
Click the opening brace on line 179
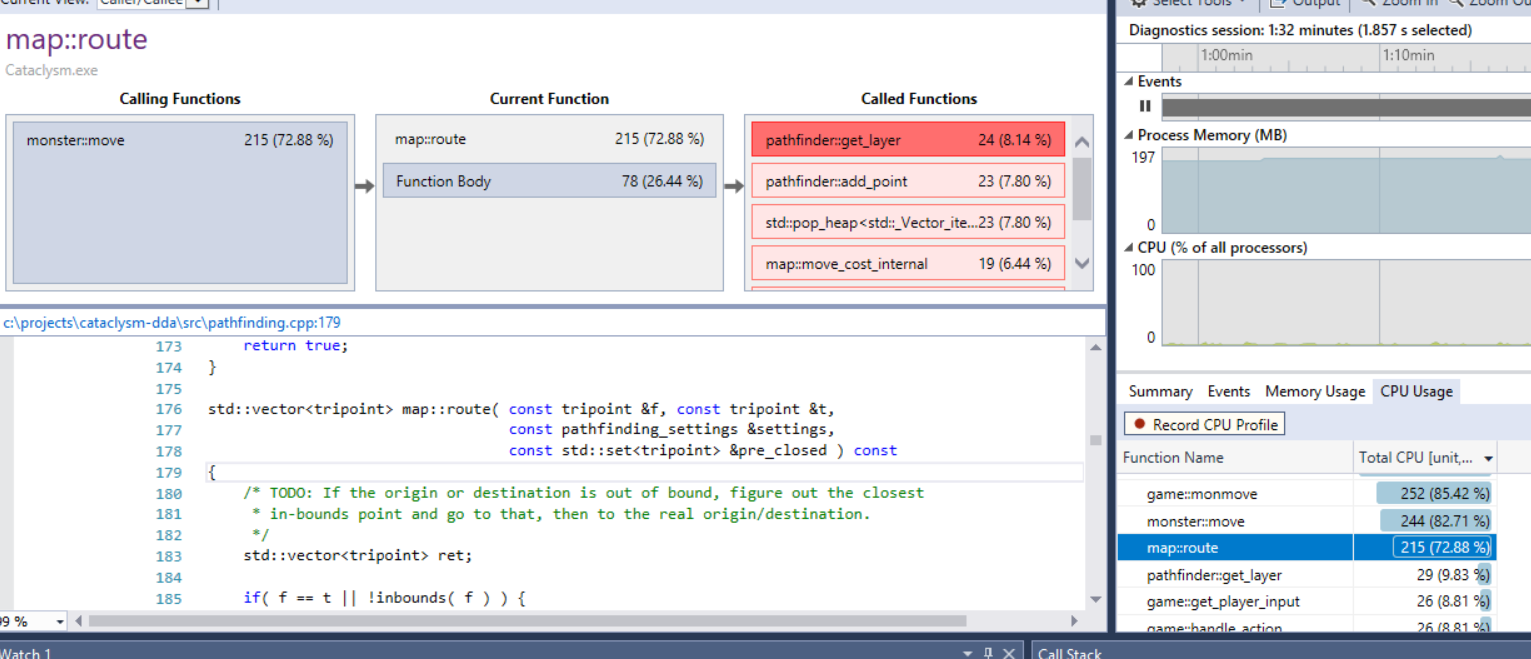(x=212, y=471)
